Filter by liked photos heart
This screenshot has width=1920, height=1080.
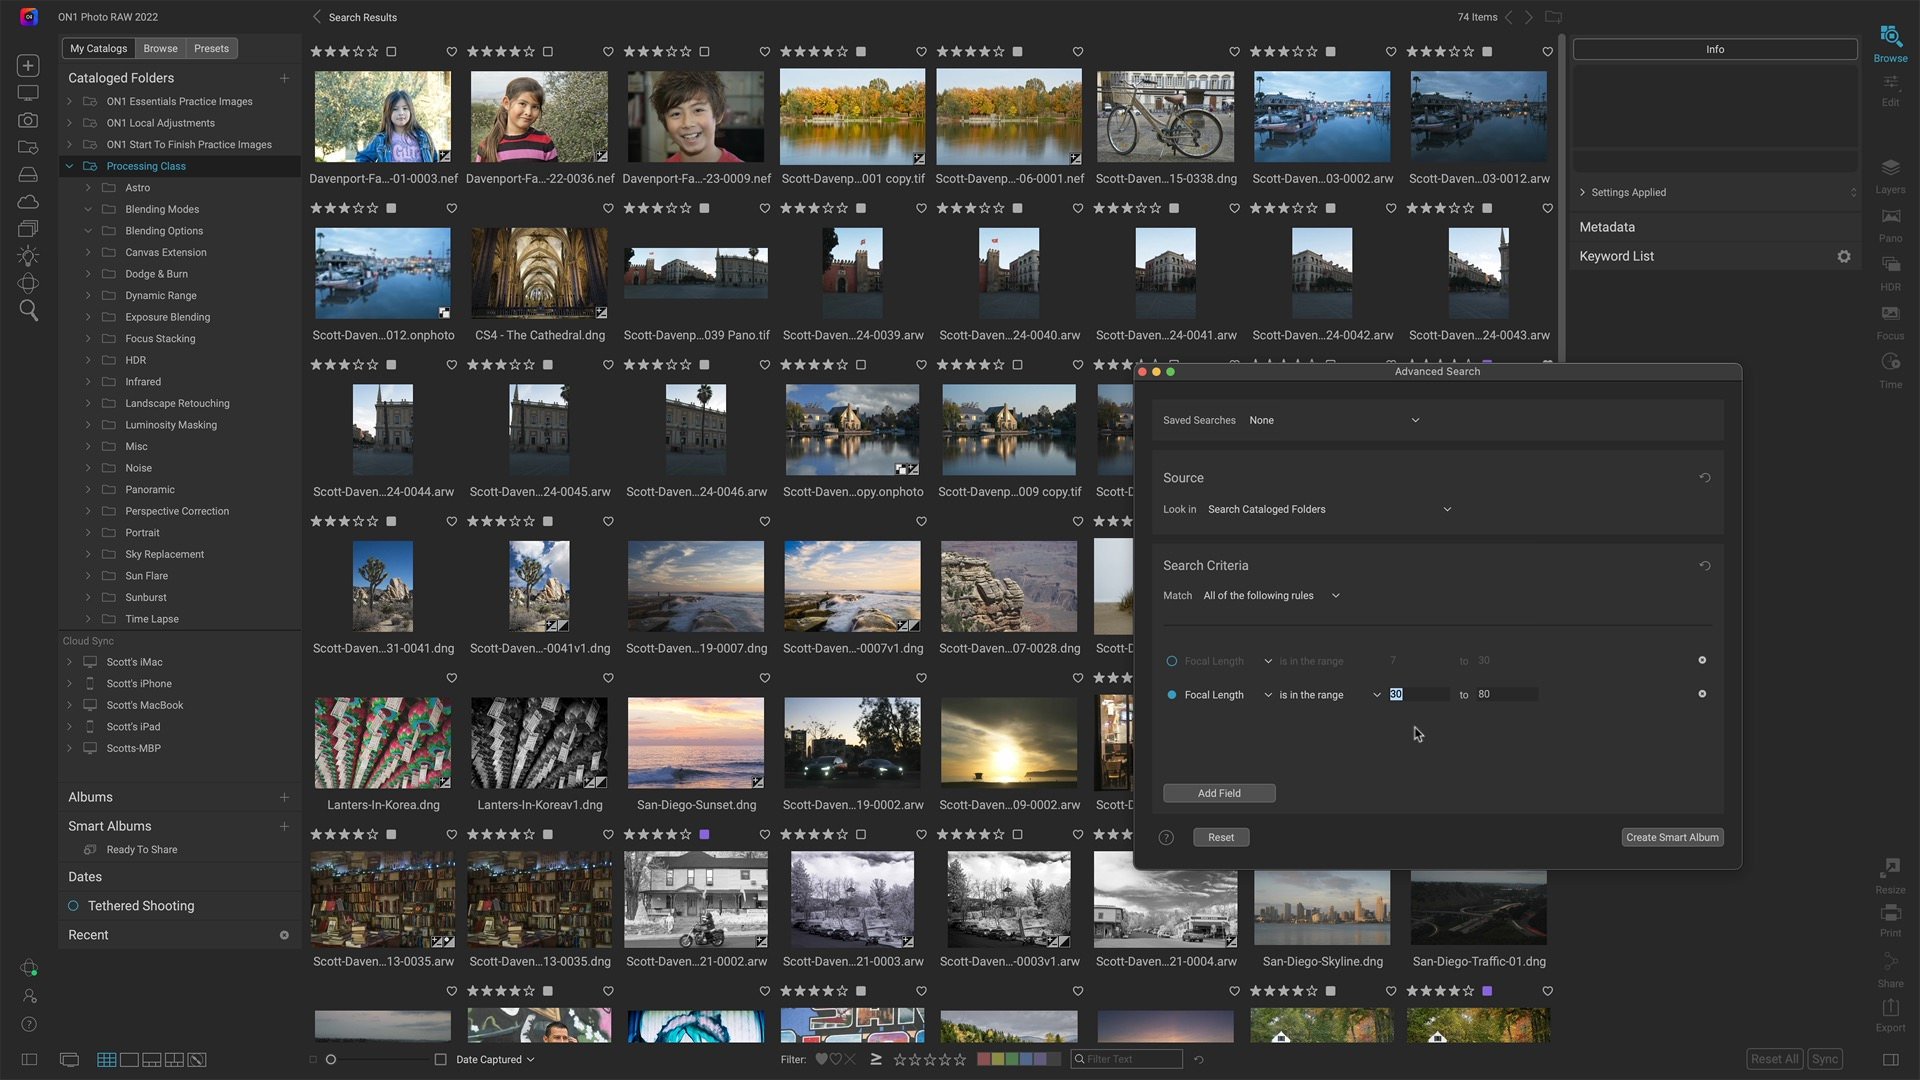point(821,1059)
